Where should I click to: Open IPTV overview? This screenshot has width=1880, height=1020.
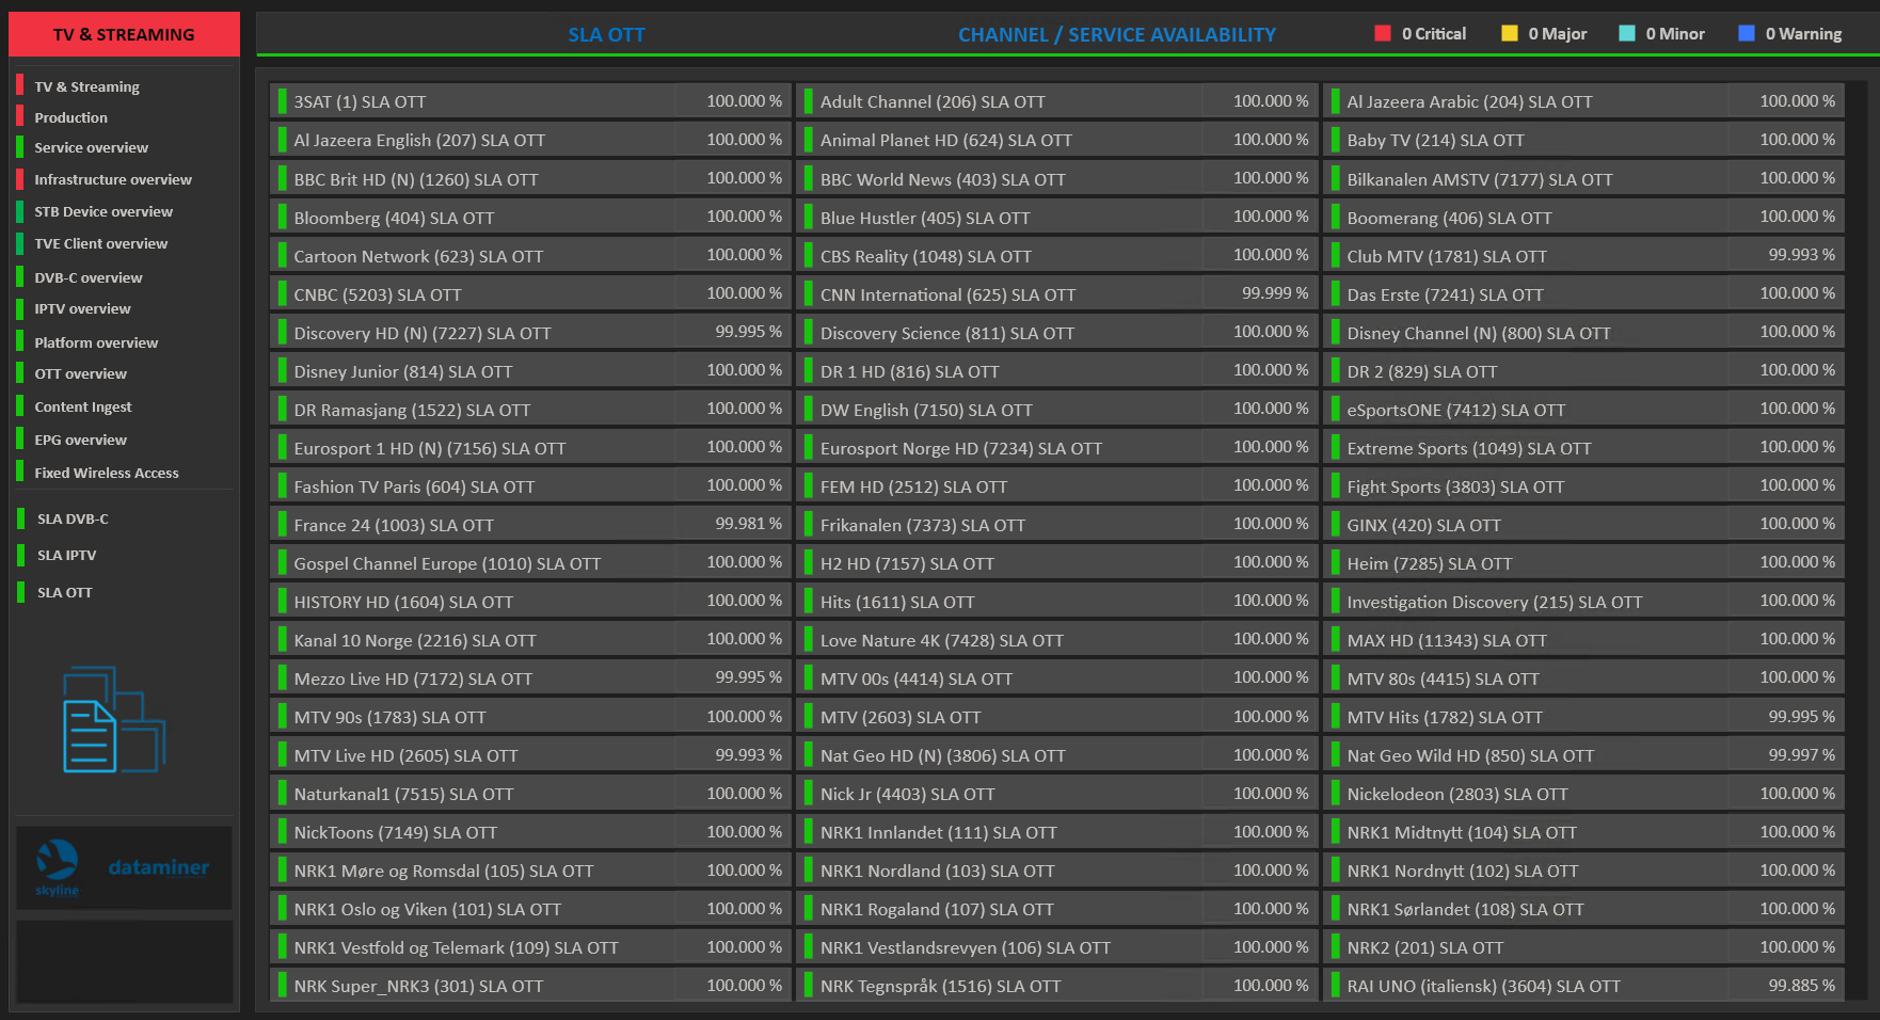pyautogui.click(x=82, y=309)
